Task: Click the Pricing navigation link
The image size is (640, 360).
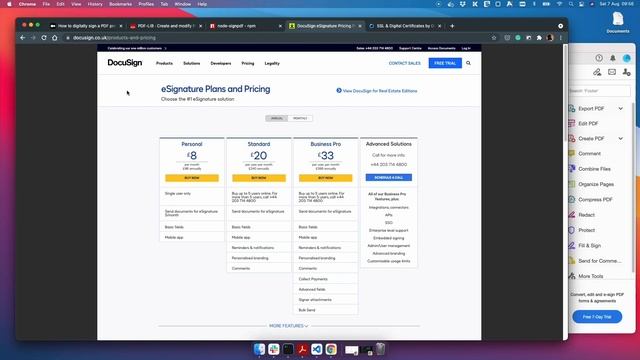Action: tap(248, 63)
